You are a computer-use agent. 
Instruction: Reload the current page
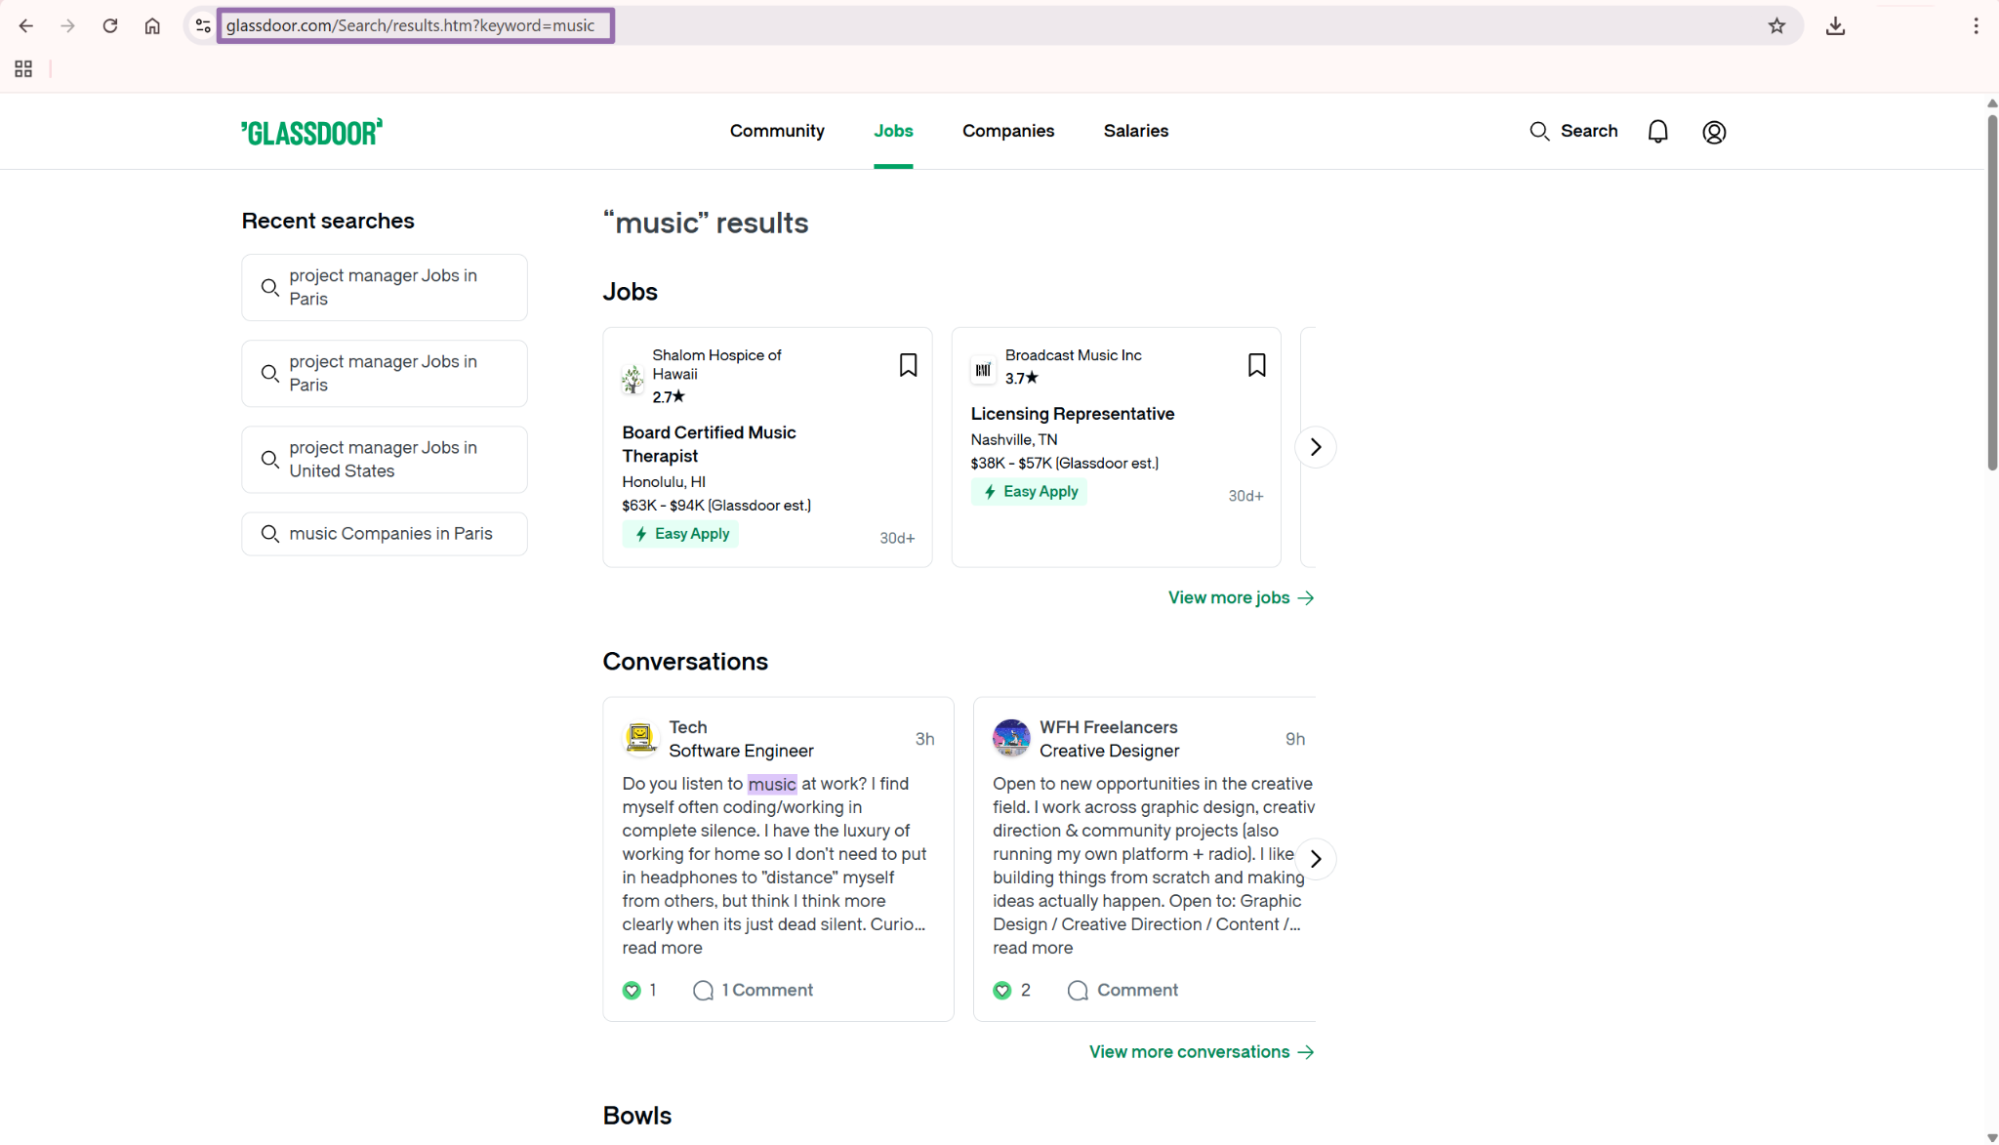click(110, 26)
